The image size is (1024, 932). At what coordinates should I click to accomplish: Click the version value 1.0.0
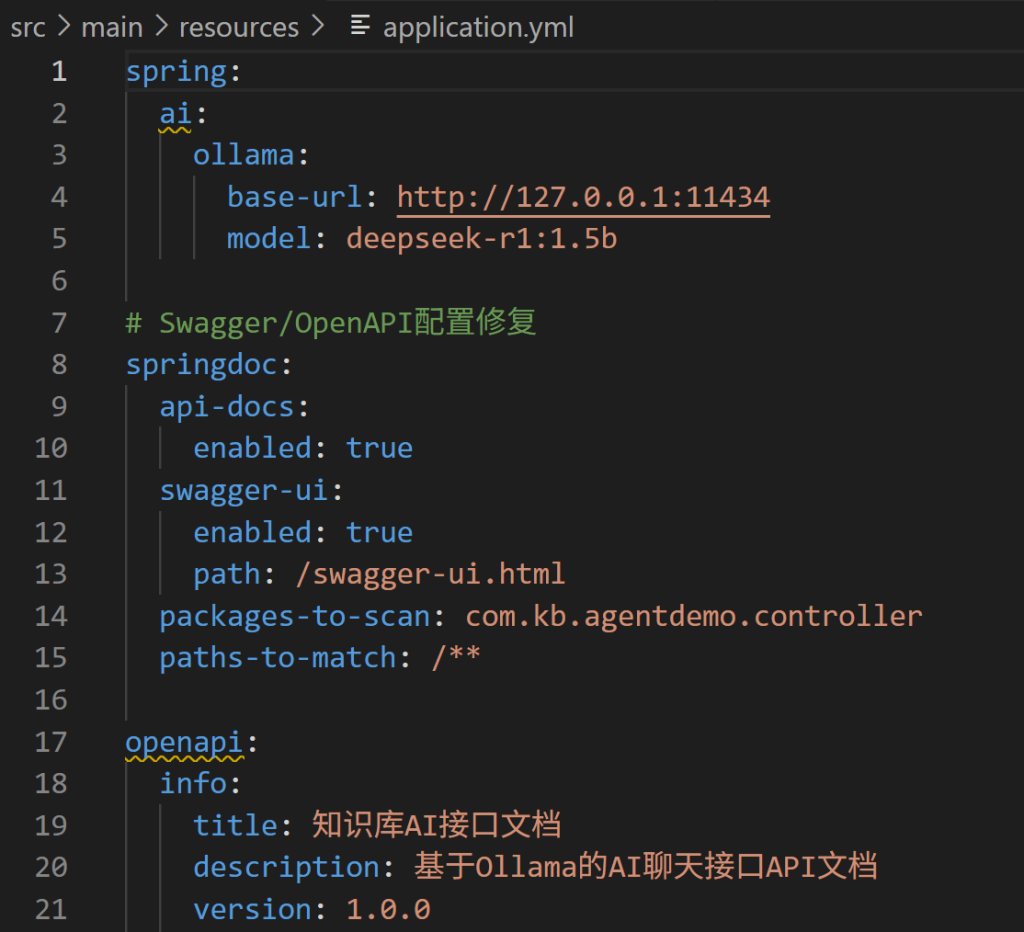pyautogui.click(x=388, y=910)
